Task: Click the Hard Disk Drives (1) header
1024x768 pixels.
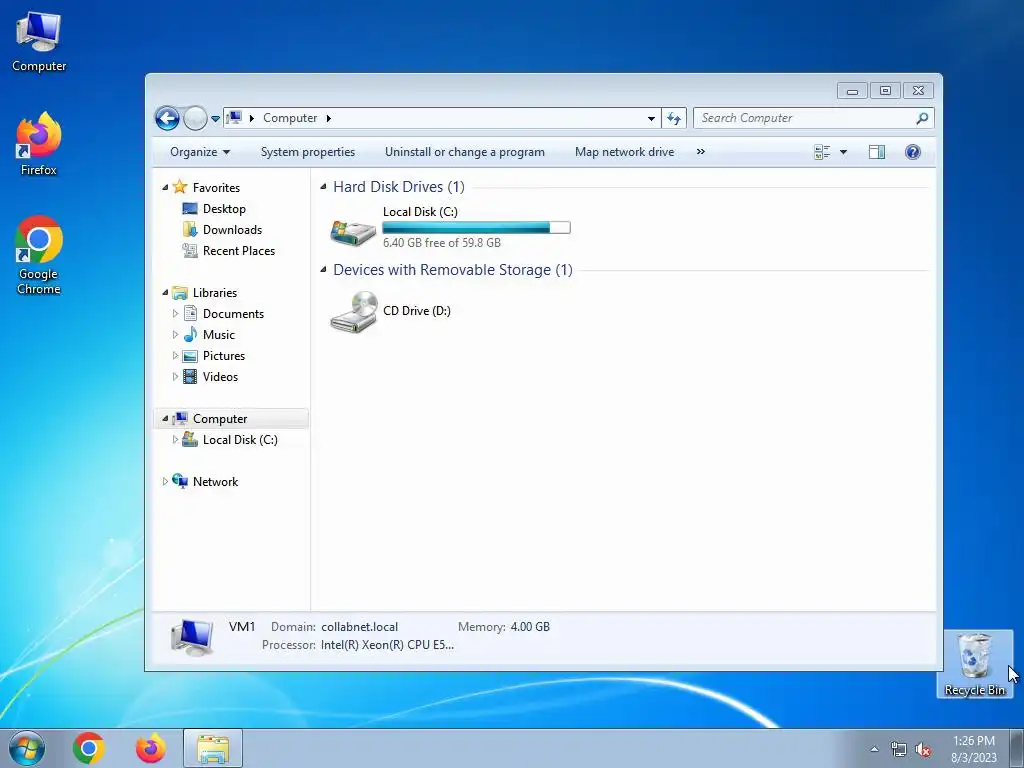Action: pyautogui.click(x=398, y=187)
